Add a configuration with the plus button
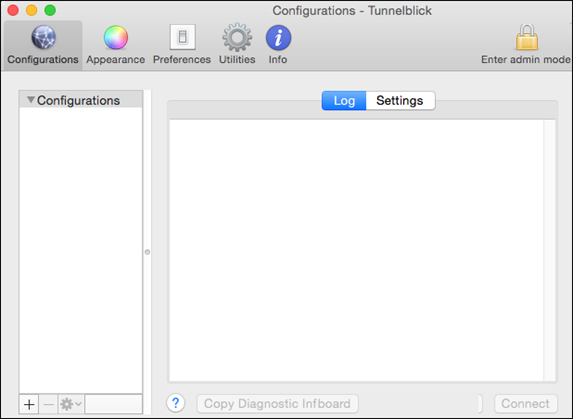This screenshot has height=419, width=573. point(29,404)
